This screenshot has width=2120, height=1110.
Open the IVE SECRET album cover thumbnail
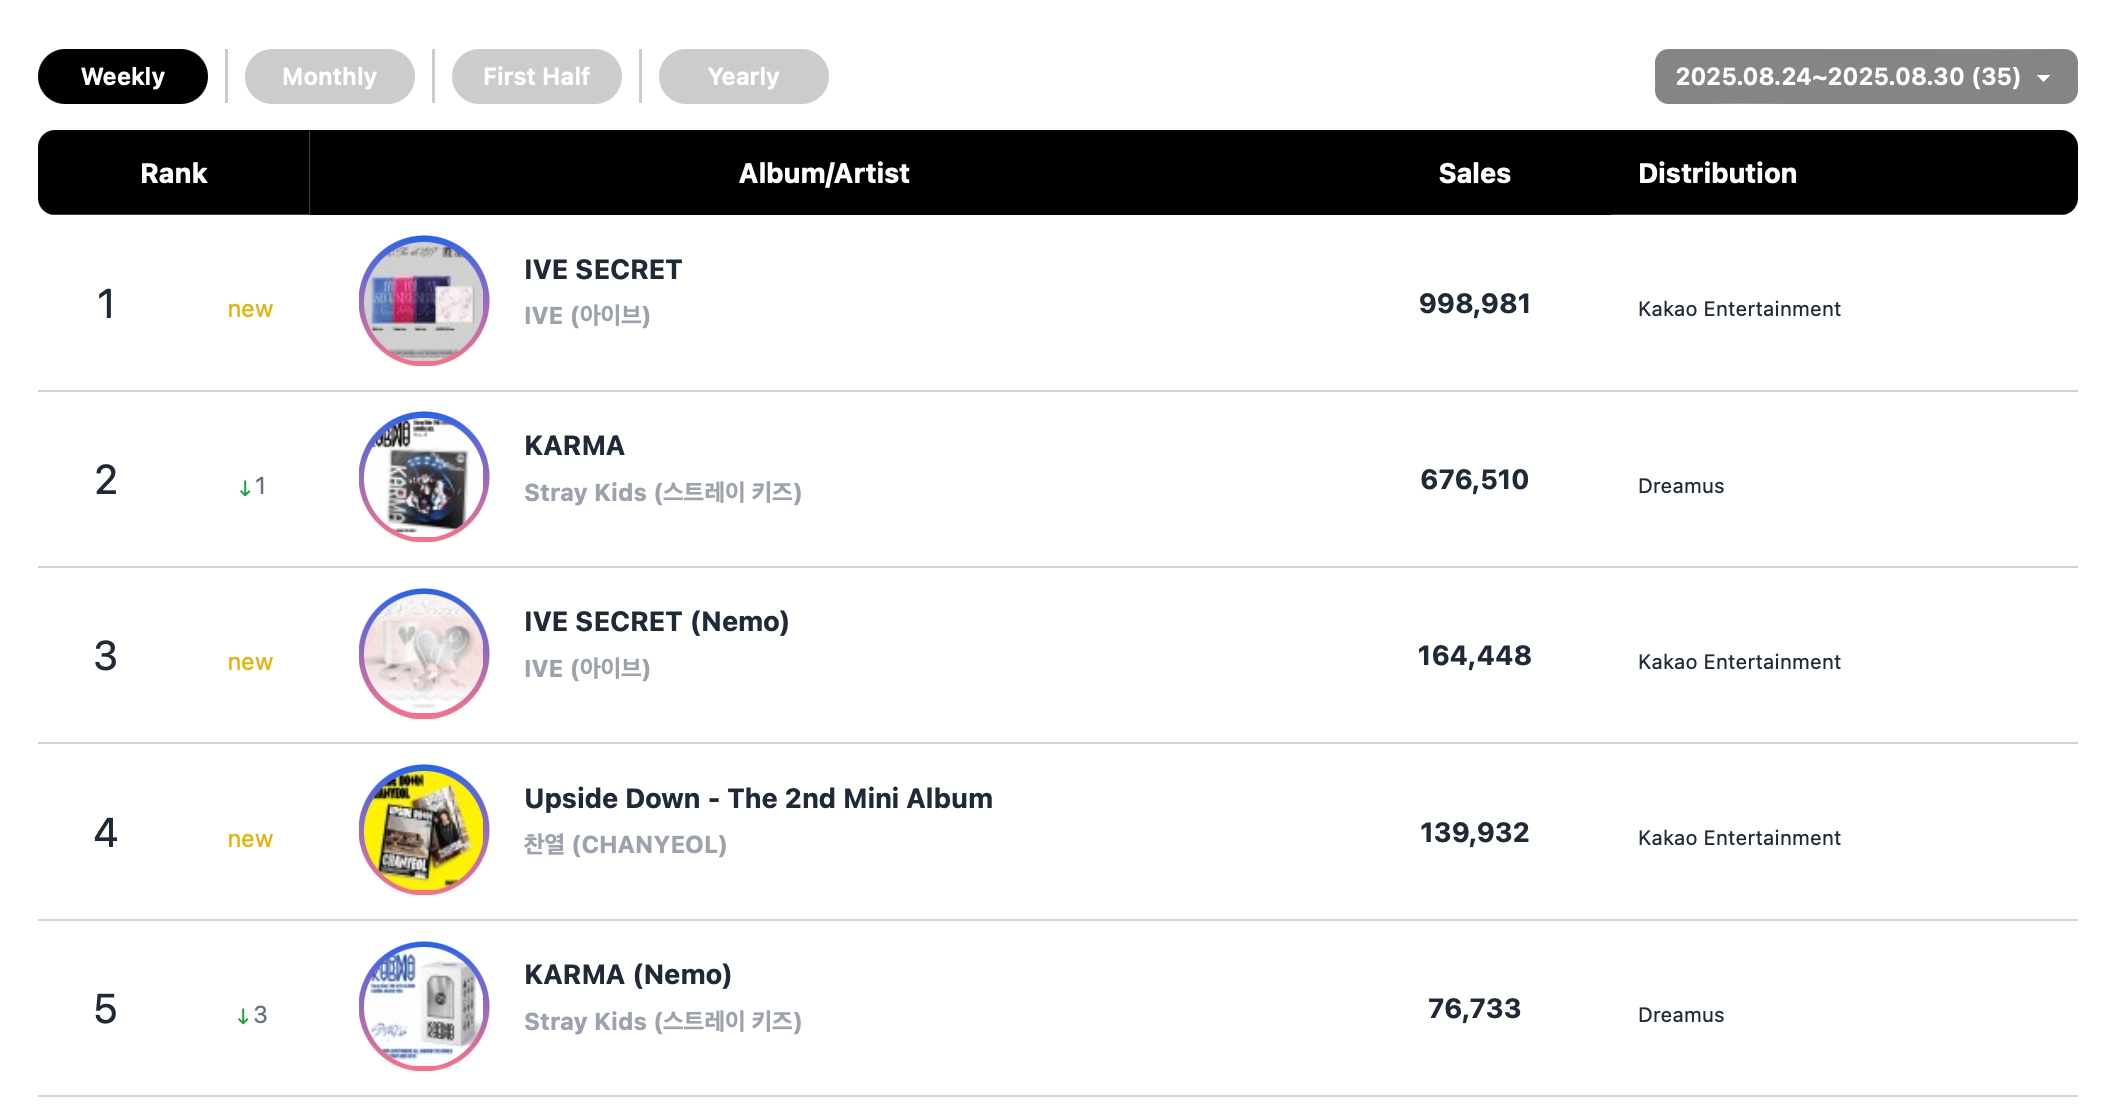424,301
